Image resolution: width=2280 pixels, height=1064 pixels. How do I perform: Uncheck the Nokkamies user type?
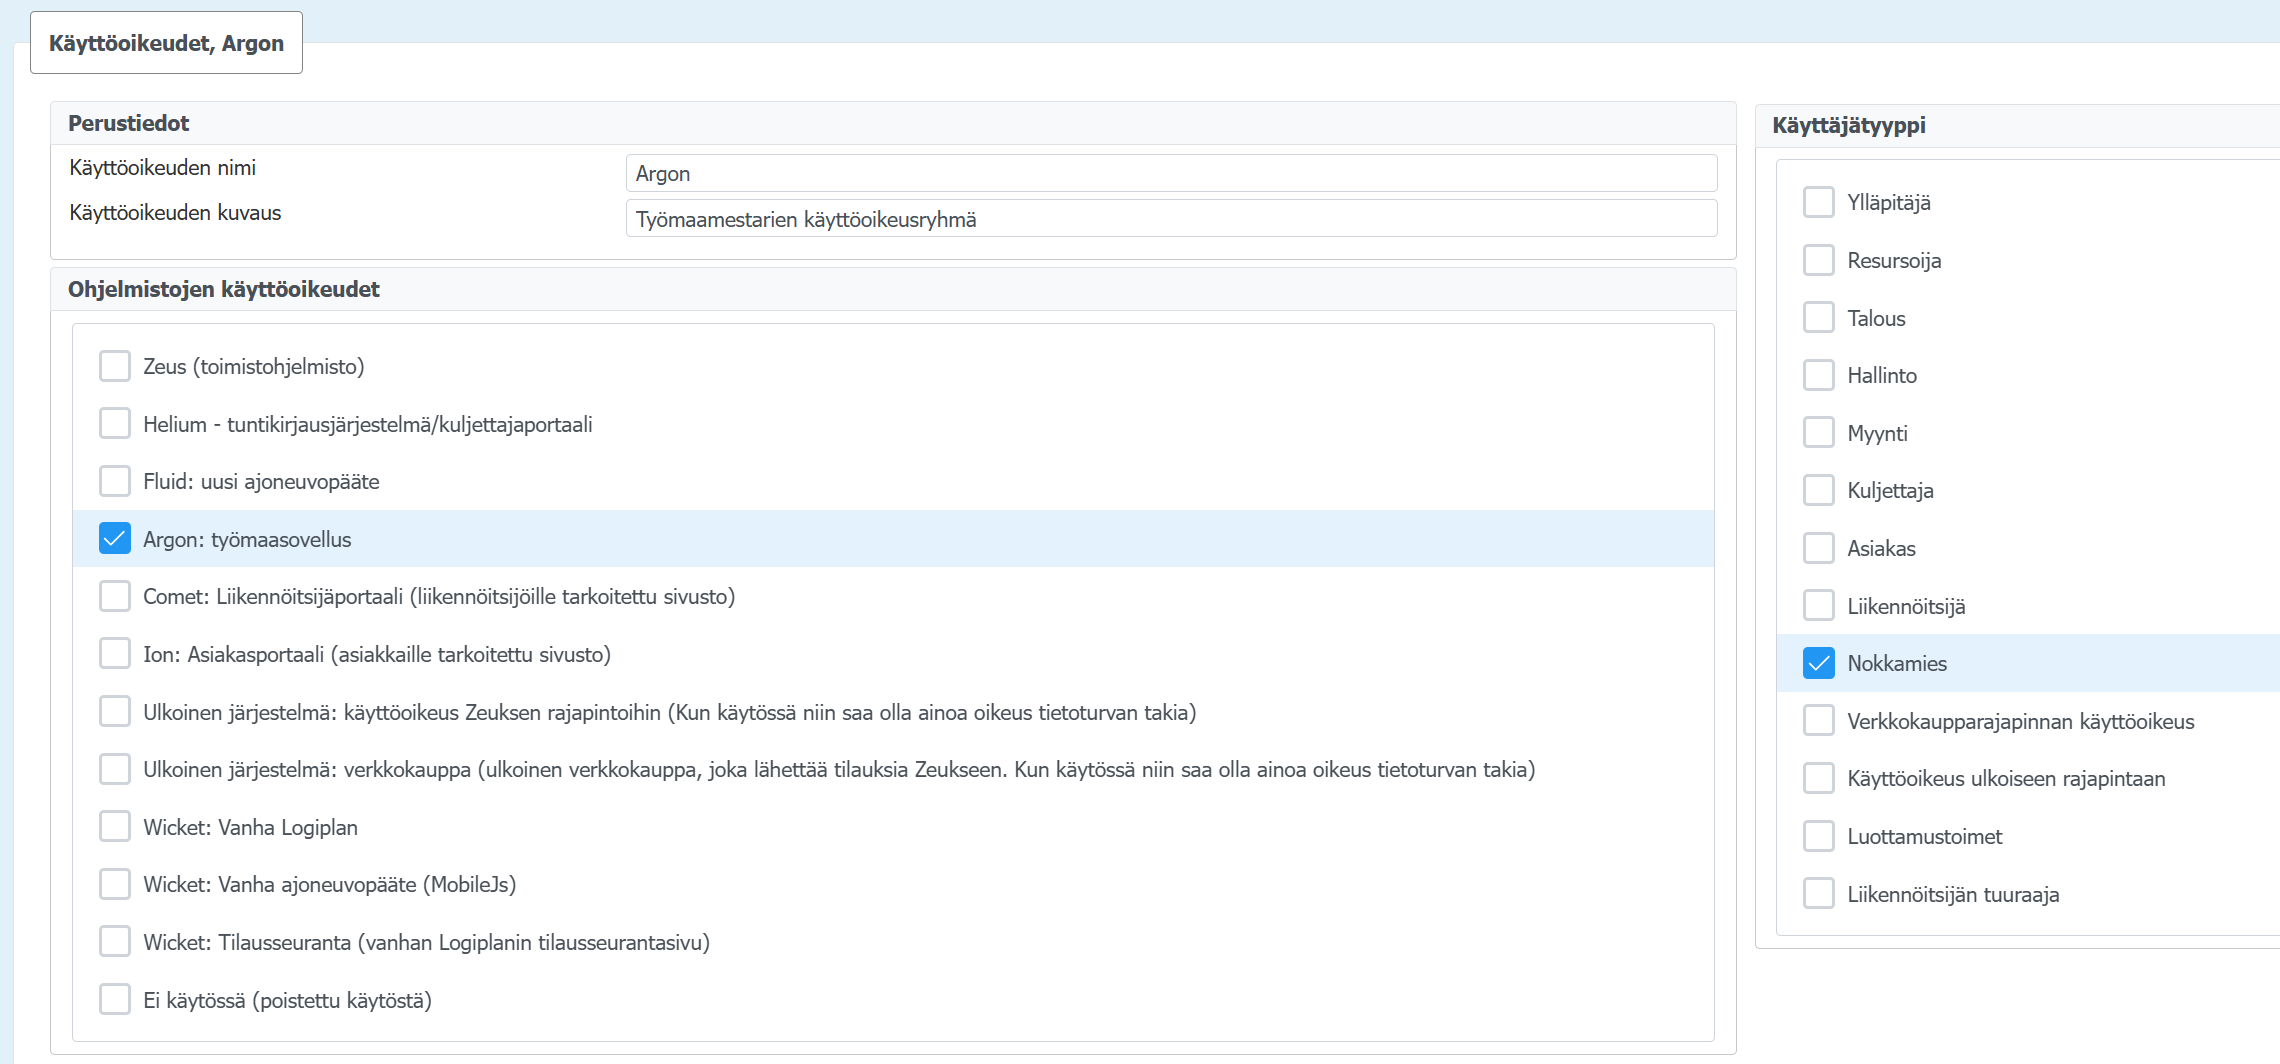(1819, 663)
